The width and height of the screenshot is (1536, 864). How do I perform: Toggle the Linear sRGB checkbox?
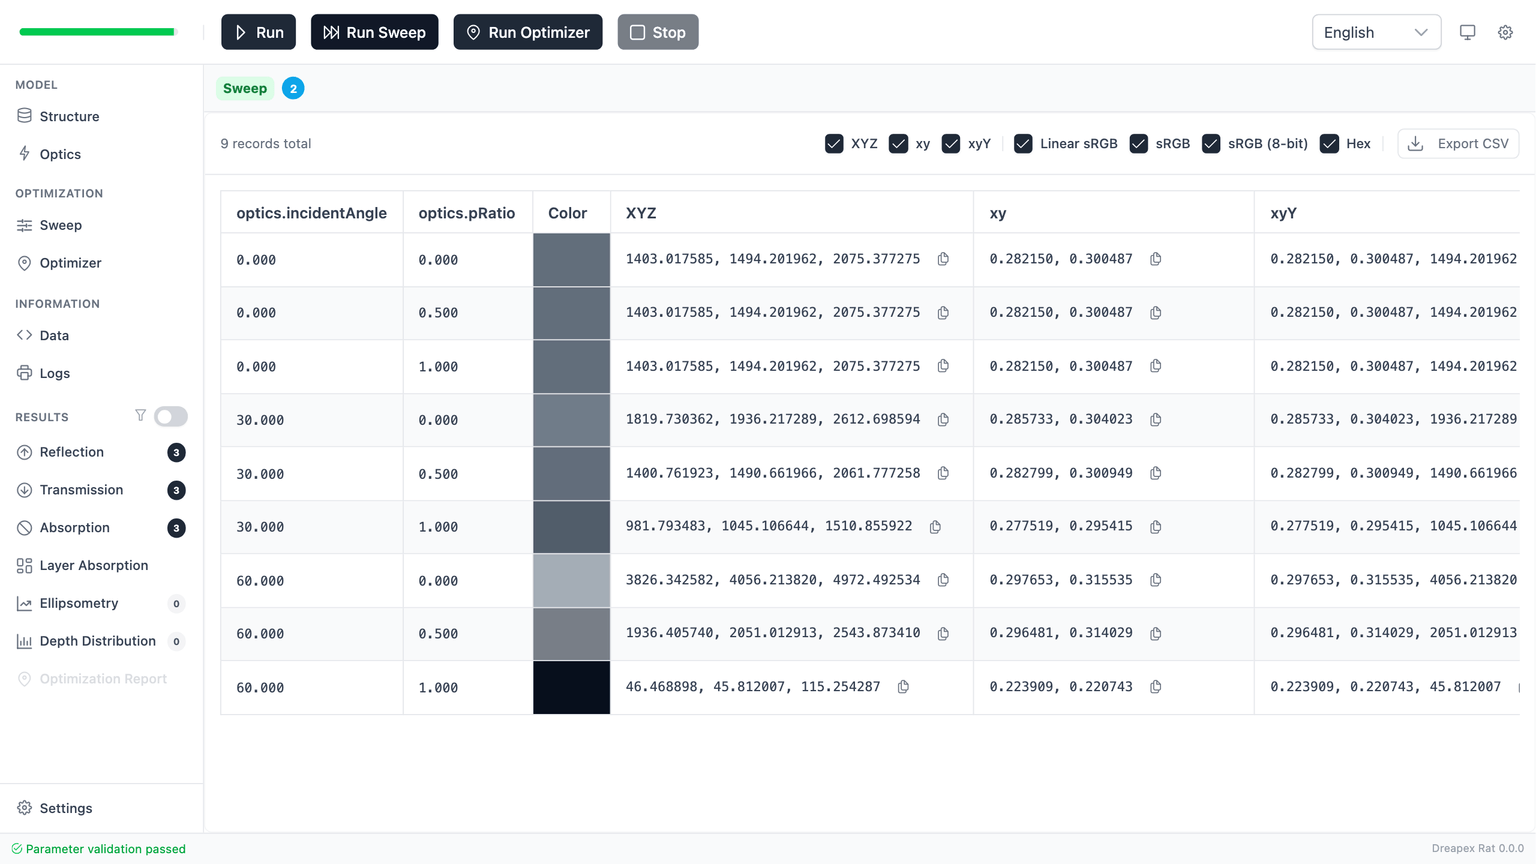coord(1023,144)
